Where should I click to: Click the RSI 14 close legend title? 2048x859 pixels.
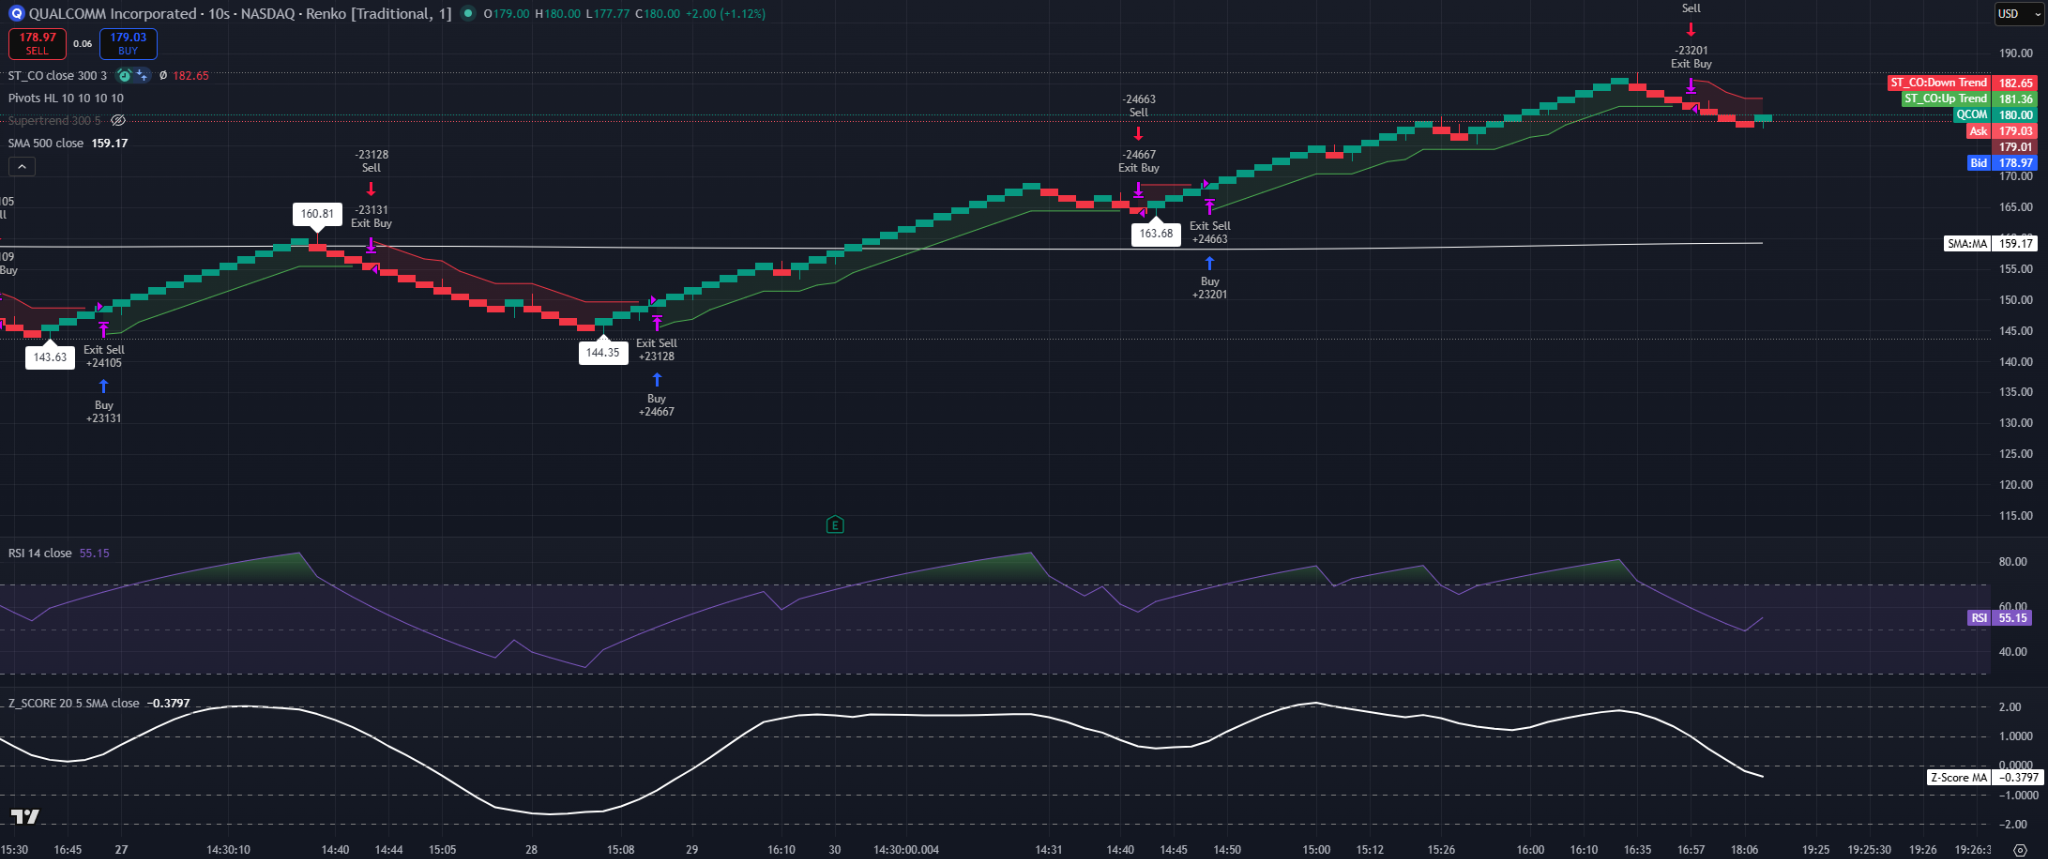pyautogui.click(x=40, y=553)
